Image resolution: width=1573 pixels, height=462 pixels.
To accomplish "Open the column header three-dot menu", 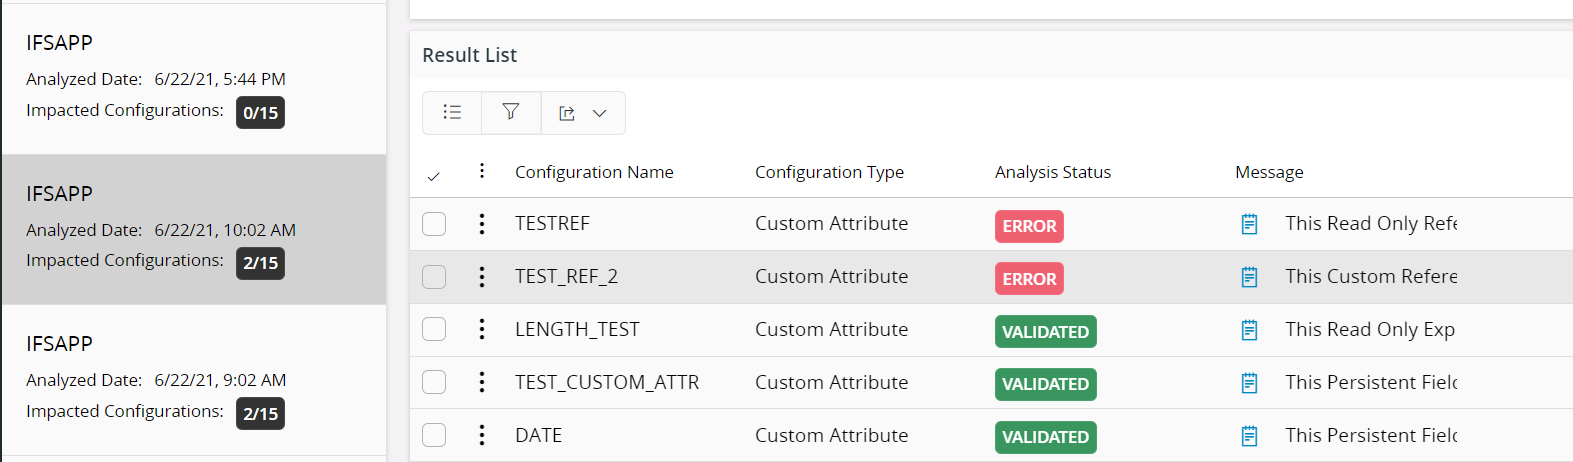I will pos(482,171).
